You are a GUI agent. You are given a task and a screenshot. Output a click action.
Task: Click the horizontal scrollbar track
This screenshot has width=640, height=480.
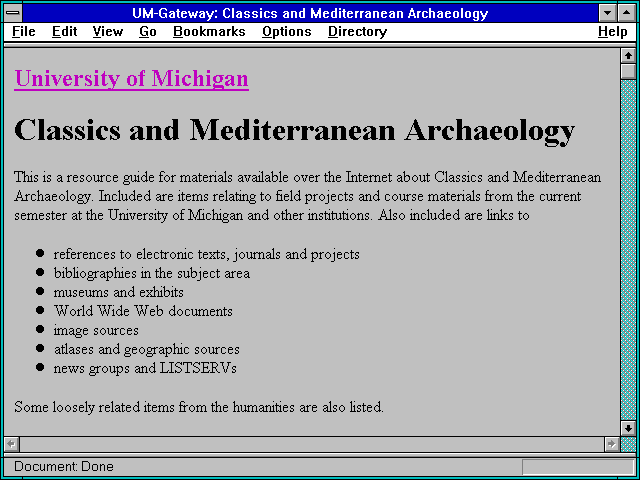(x=311, y=444)
